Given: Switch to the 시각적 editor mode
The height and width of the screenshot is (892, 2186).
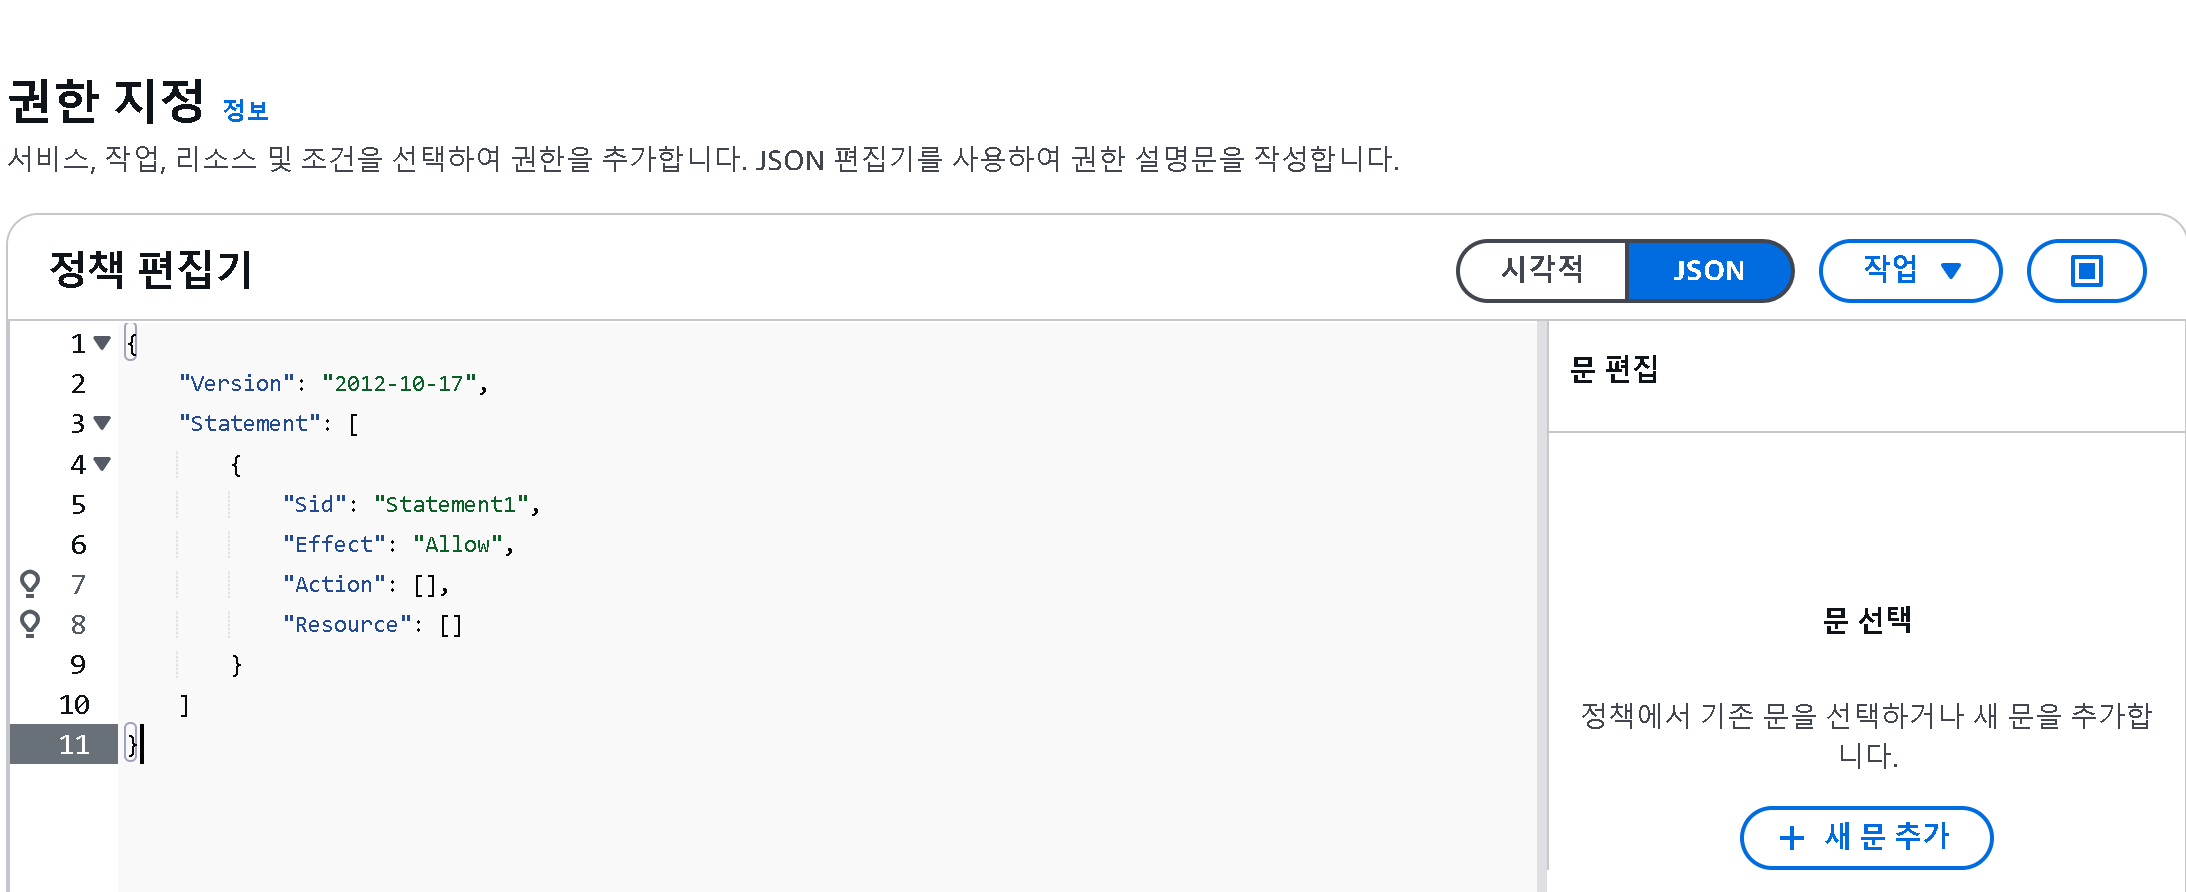Looking at the screenshot, I should [x=1542, y=271].
